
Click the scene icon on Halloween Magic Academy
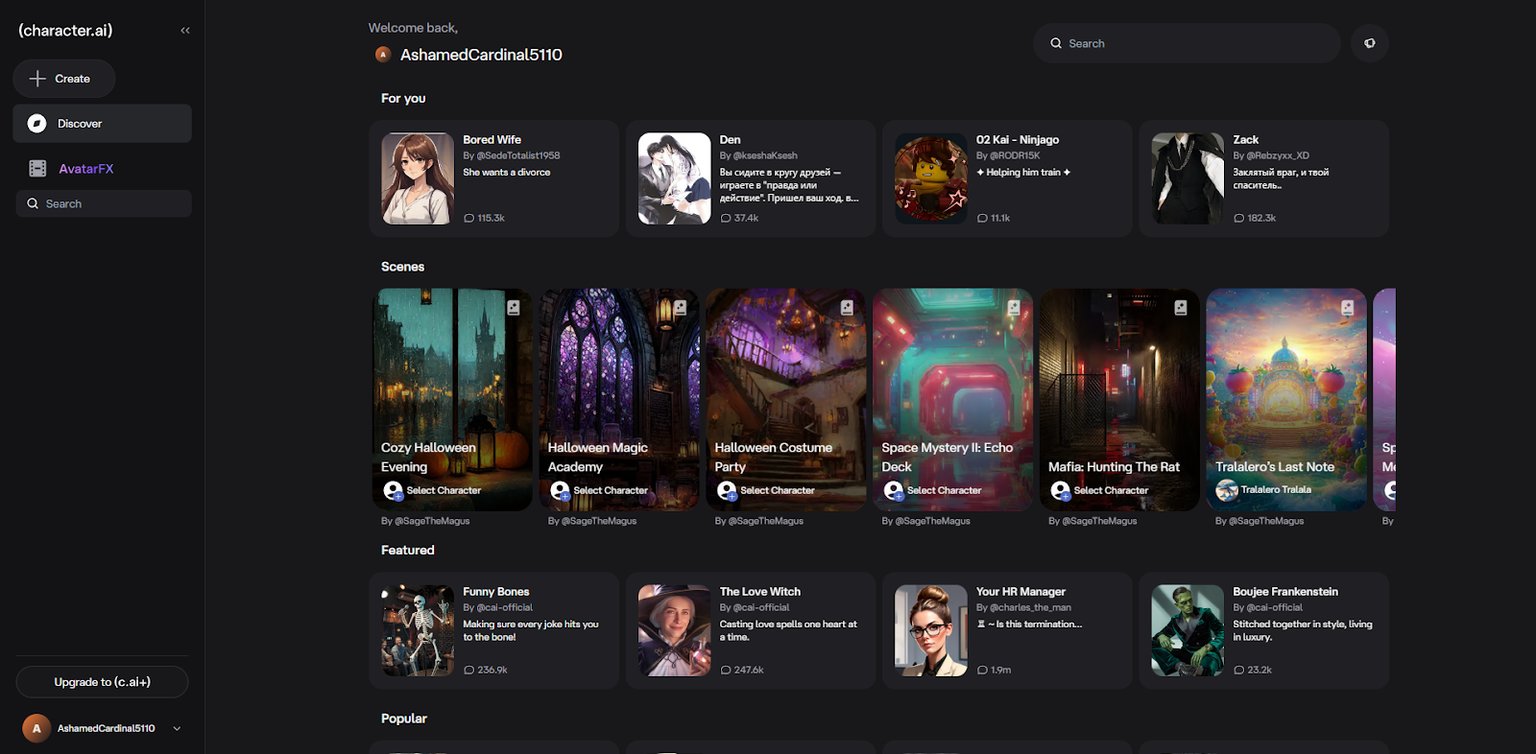click(x=680, y=308)
